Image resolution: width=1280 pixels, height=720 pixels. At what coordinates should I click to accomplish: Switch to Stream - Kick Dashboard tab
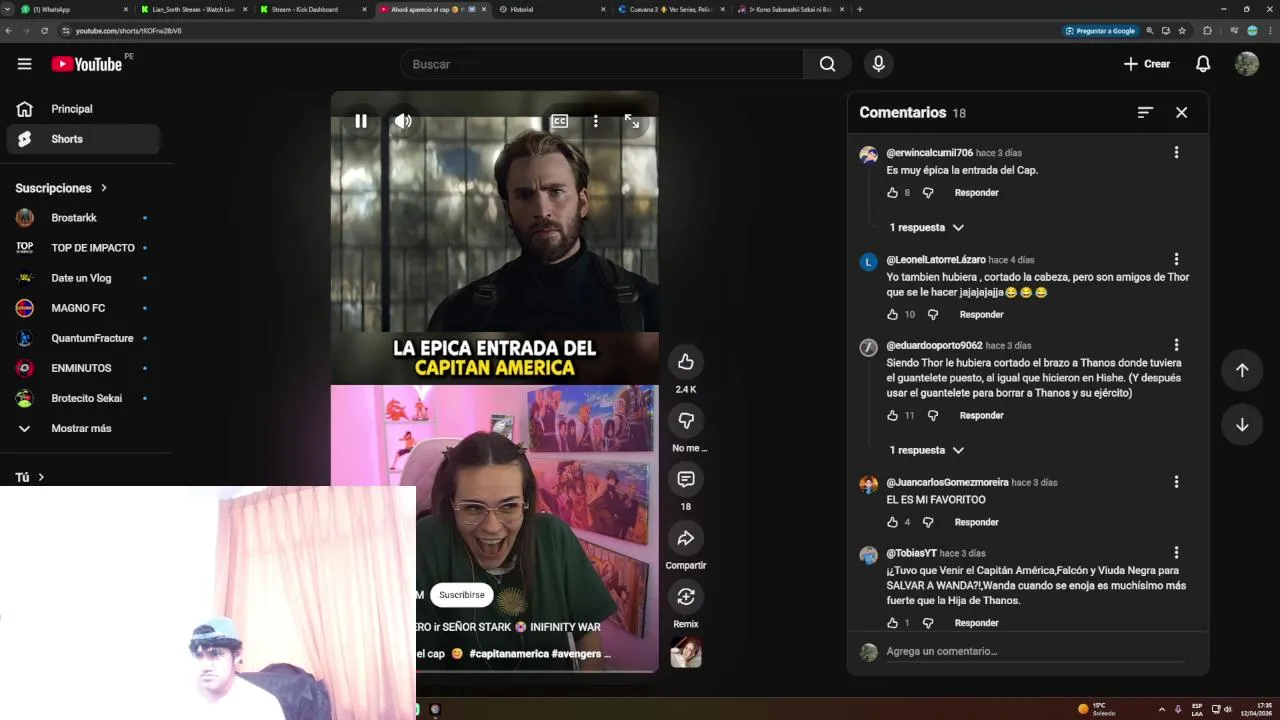click(x=313, y=9)
